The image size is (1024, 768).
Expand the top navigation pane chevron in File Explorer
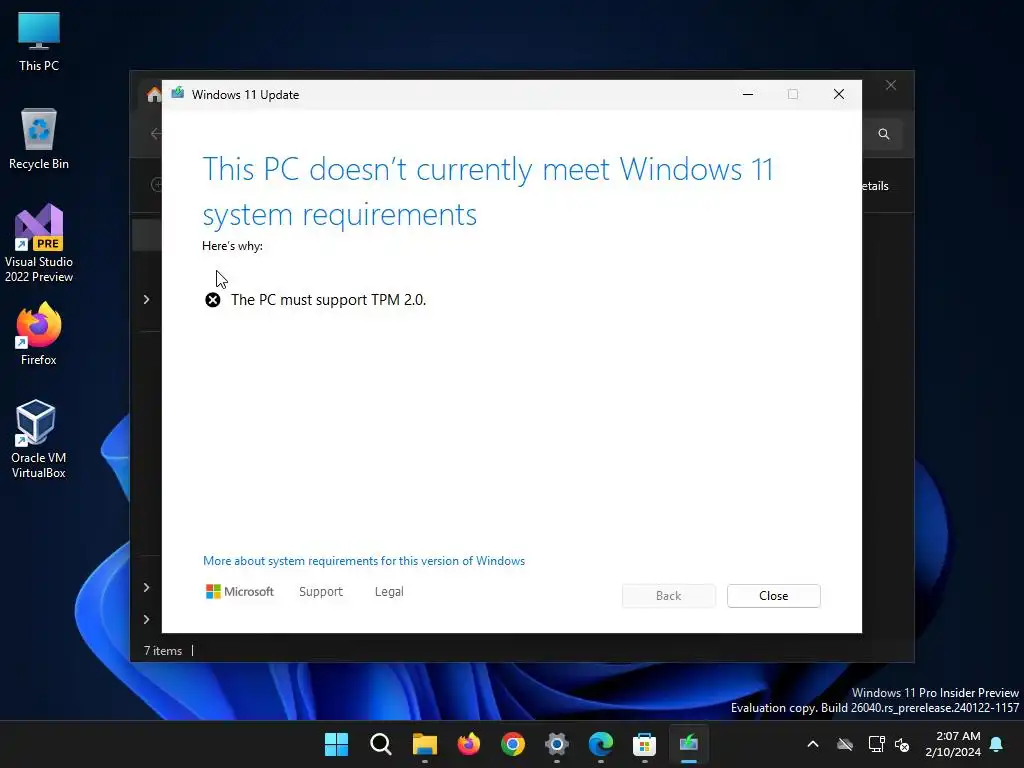click(146, 299)
